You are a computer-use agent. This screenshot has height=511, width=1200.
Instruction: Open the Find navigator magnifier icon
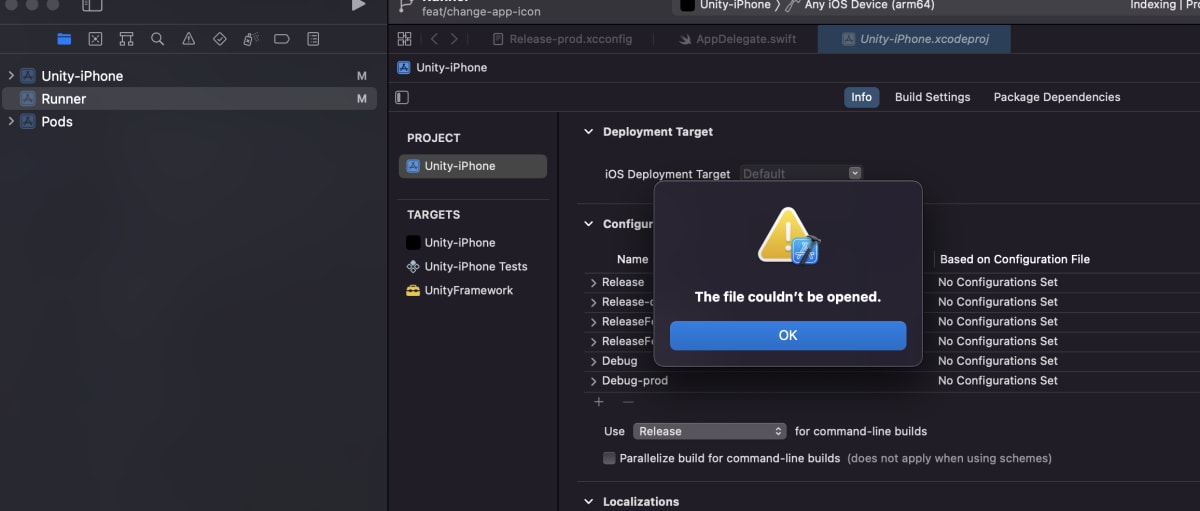(157, 39)
